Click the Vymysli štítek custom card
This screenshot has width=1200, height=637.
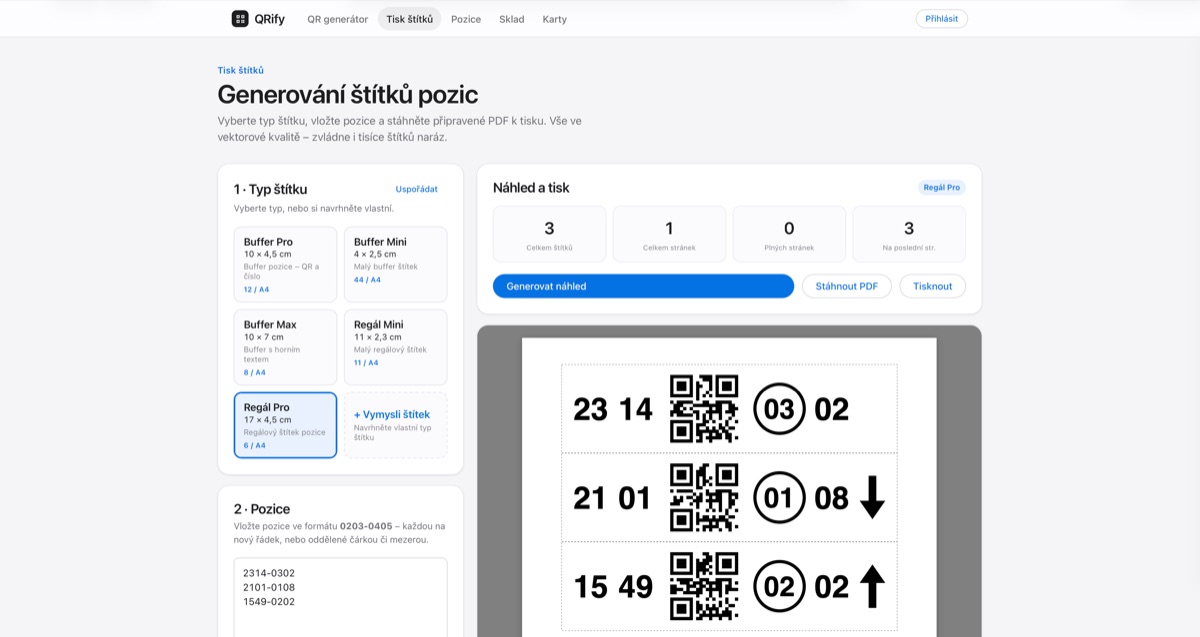(396, 425)
